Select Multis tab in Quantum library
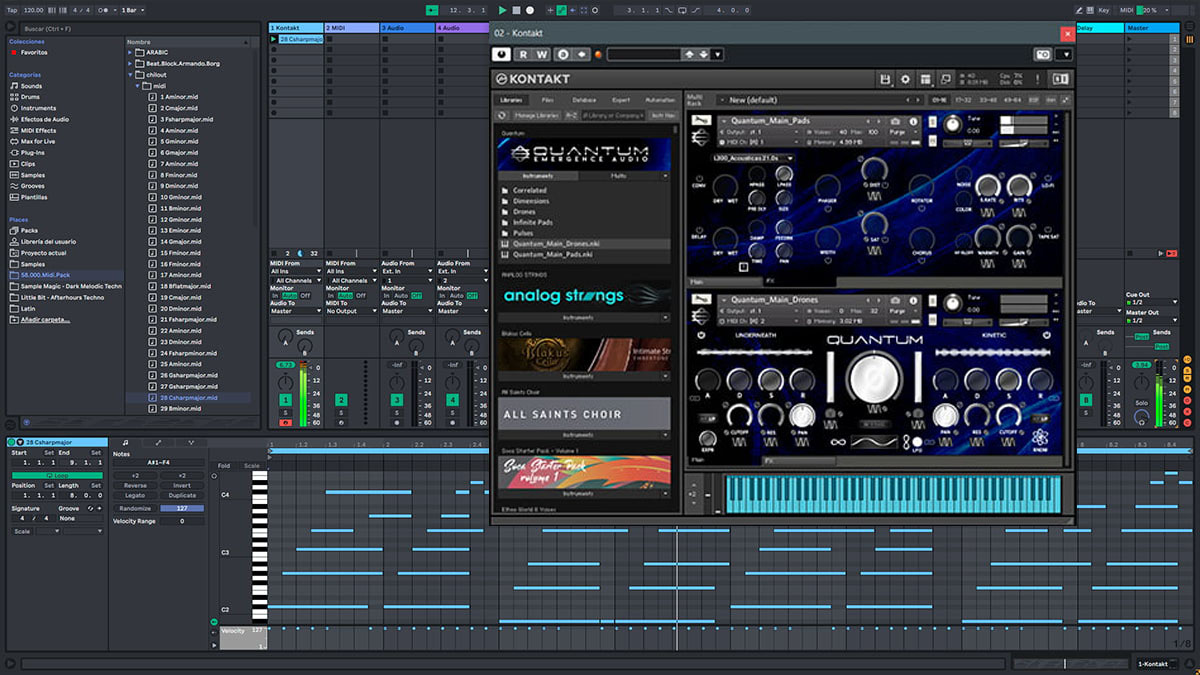The width and height of the screenshot is (1200, 675). coord(619,176)
